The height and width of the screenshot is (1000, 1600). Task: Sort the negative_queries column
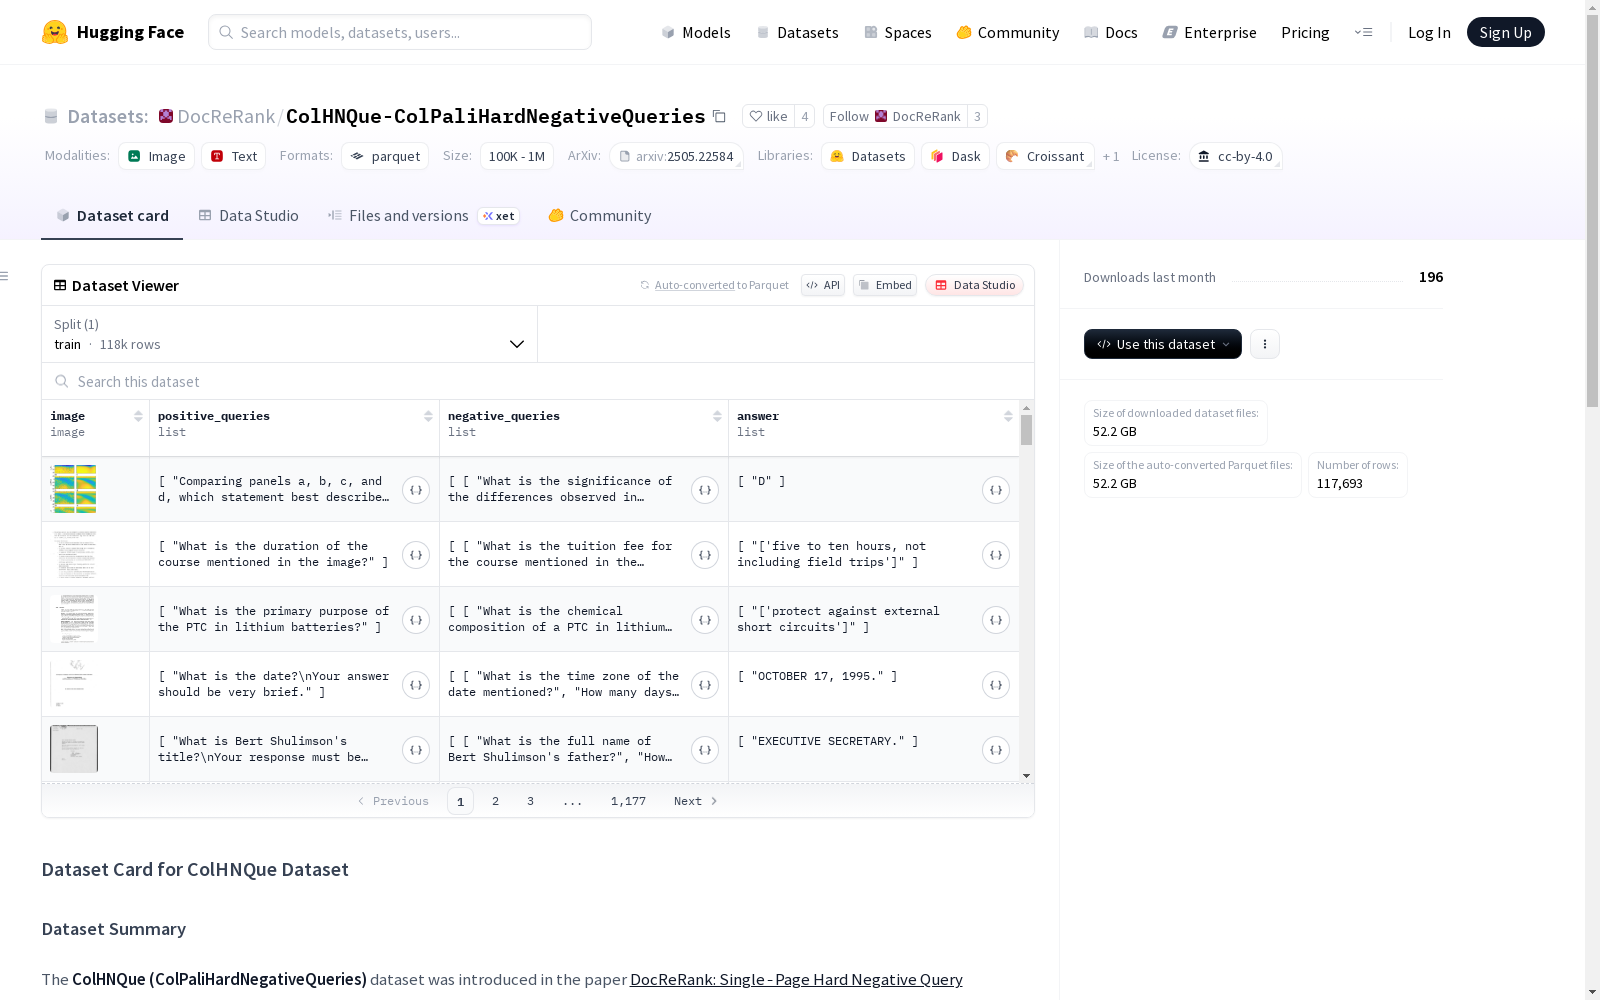point(717,416)
